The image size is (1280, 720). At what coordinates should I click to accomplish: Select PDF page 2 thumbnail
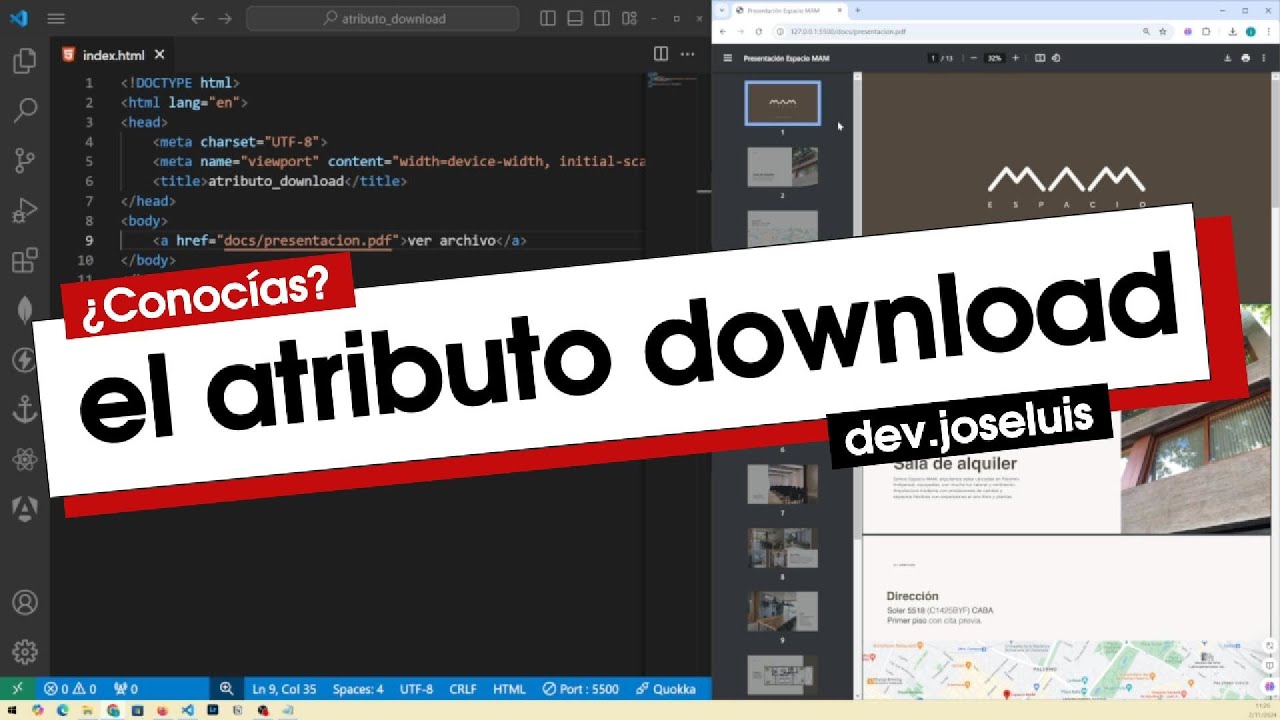pyautogui.click(x=783, y=167)
